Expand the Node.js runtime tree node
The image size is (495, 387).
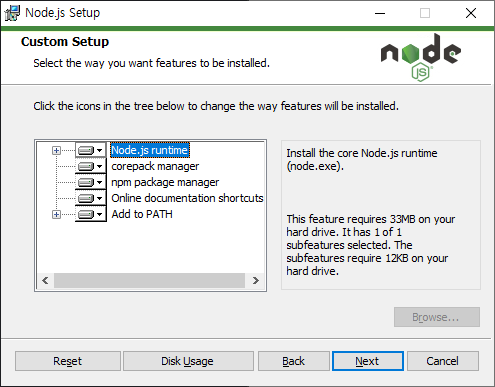[56, 151]
